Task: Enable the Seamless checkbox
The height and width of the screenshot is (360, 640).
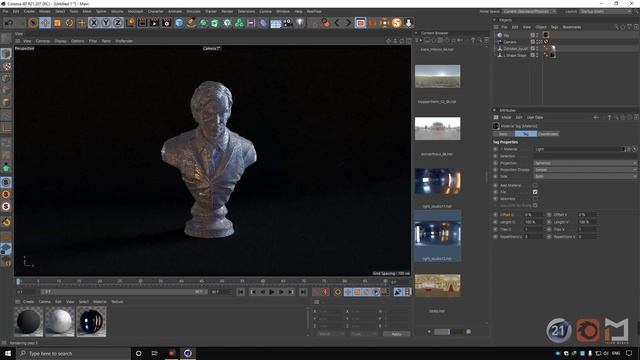Action: point(535,199)
